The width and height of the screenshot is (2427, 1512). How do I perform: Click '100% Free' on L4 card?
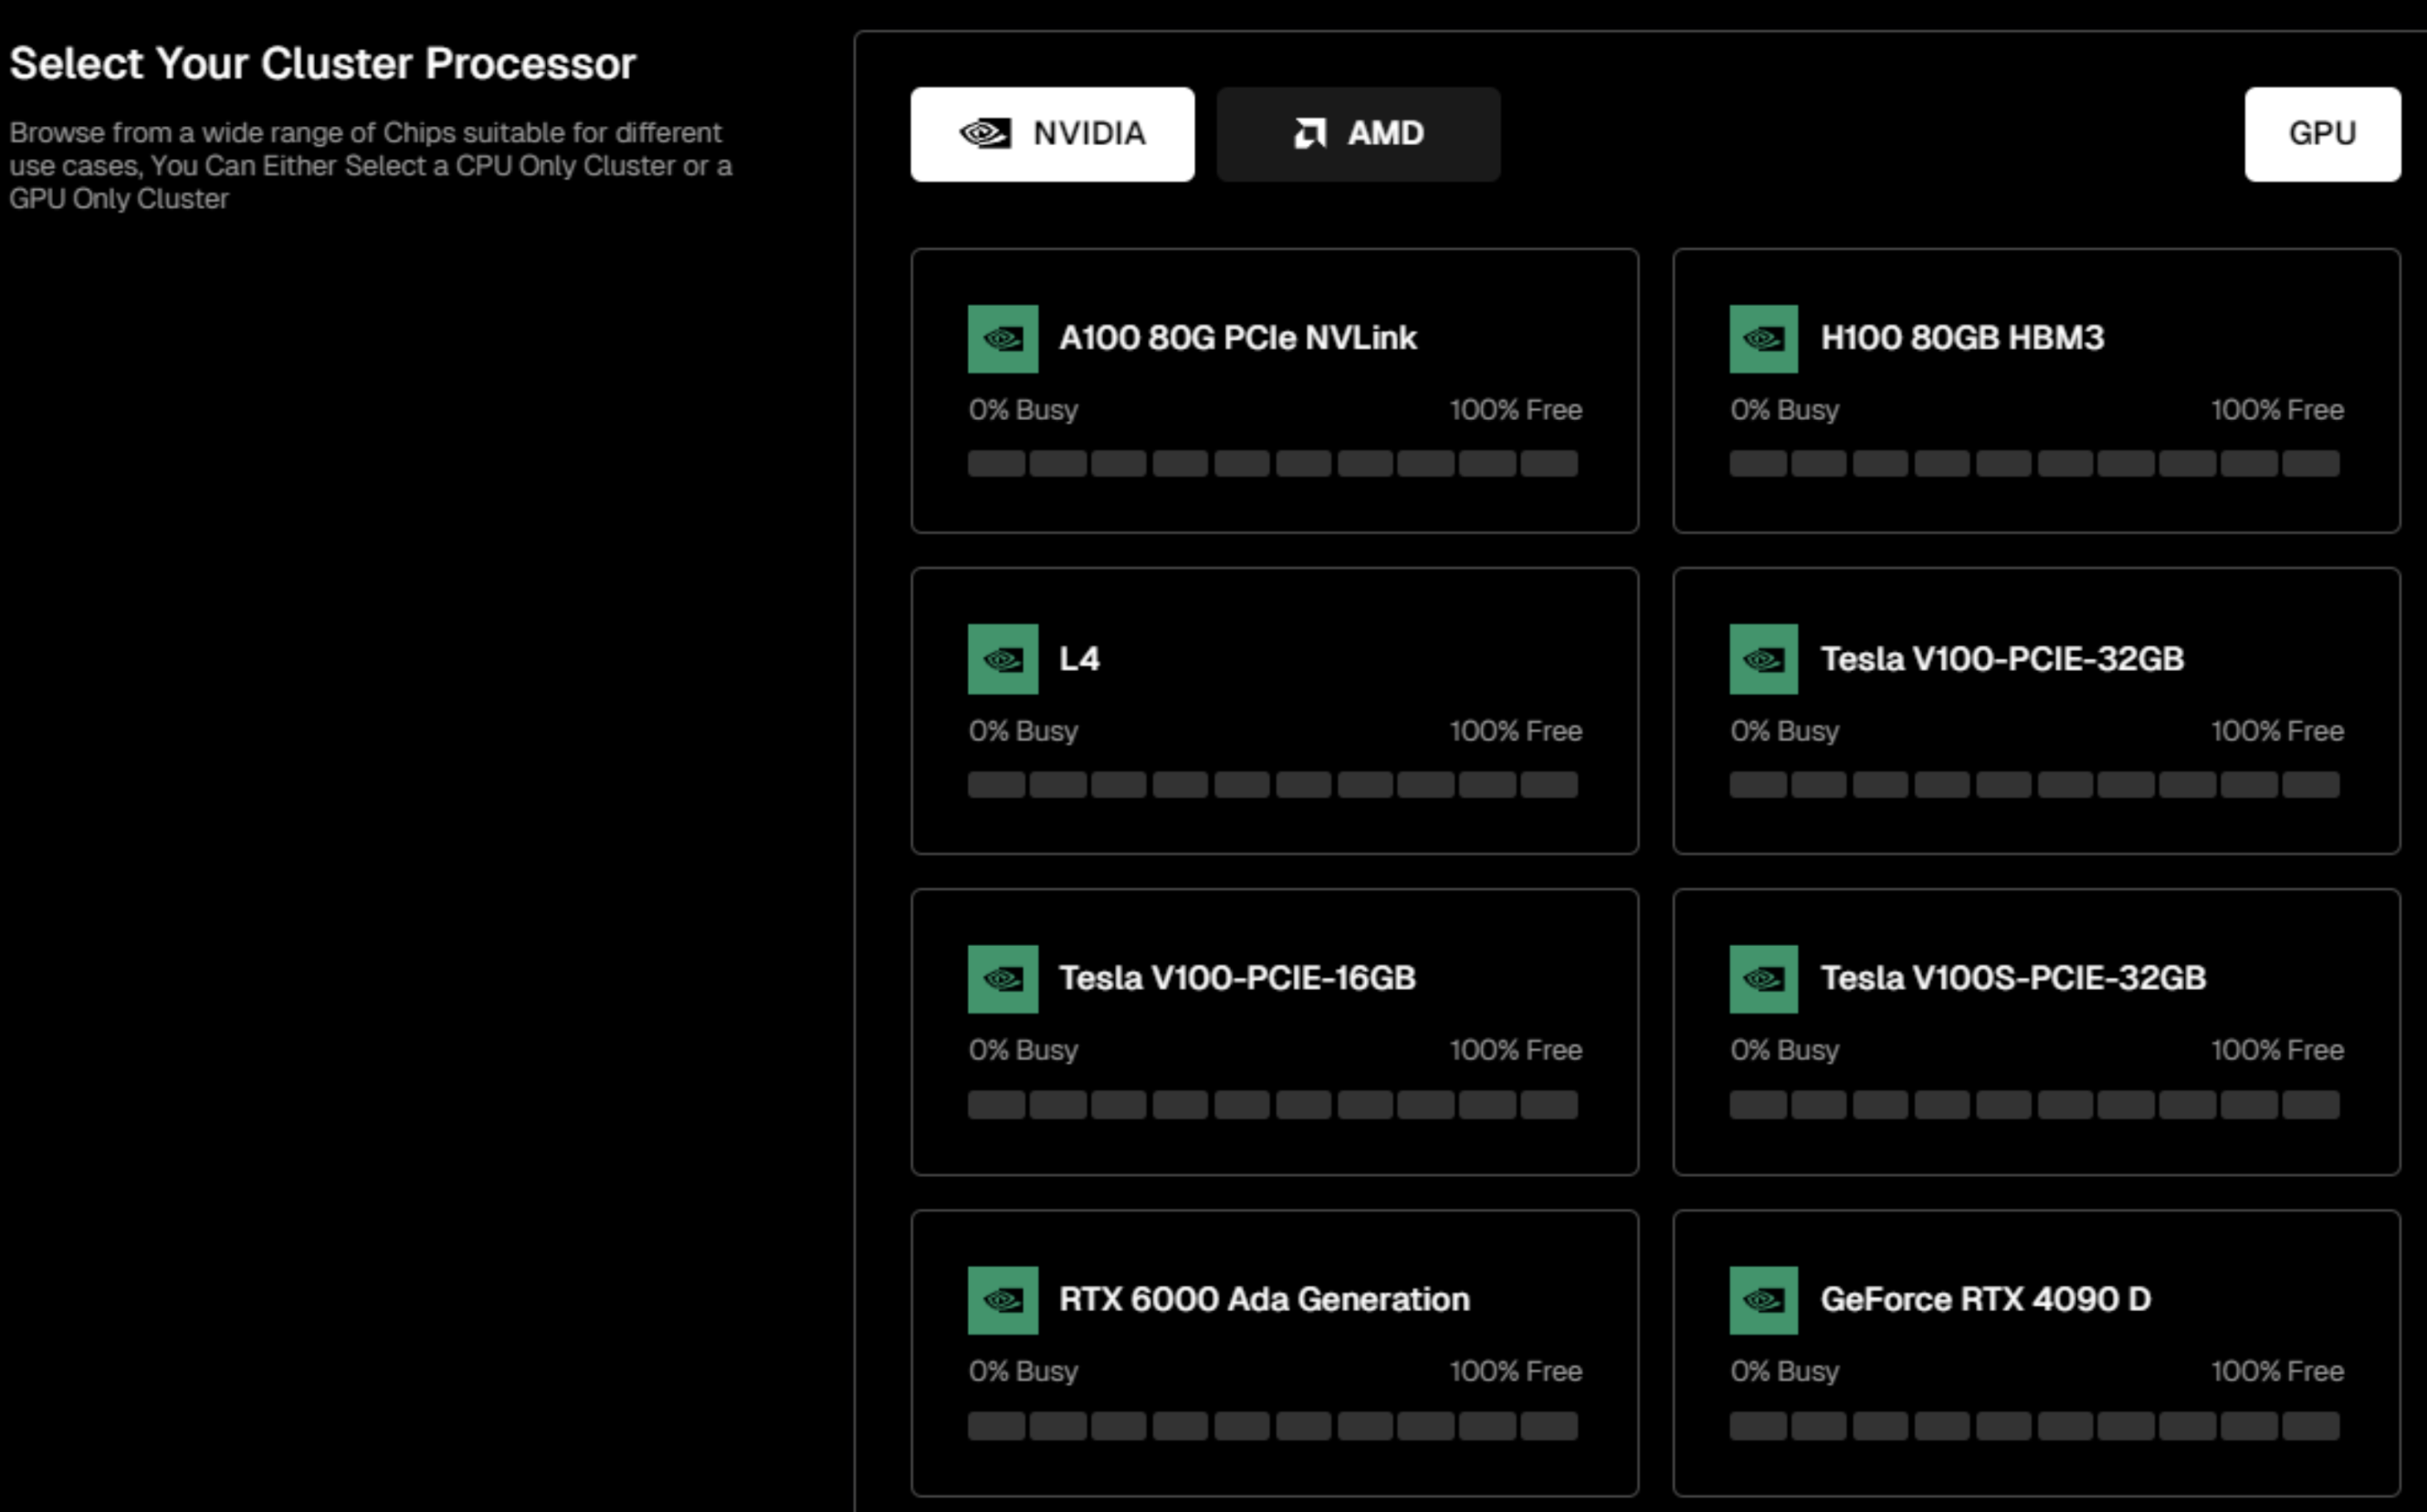1516,731
